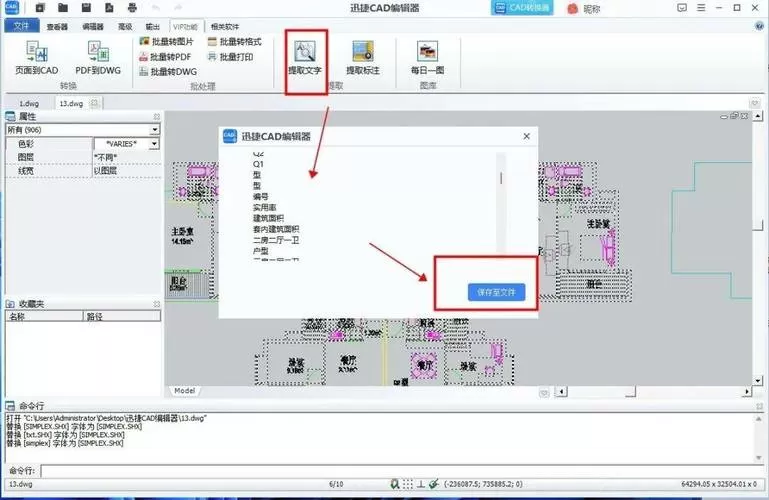Screen dimensions: 769x500
Task: Open 批量转格式 batch format tool
Action: tap(235, 42)
